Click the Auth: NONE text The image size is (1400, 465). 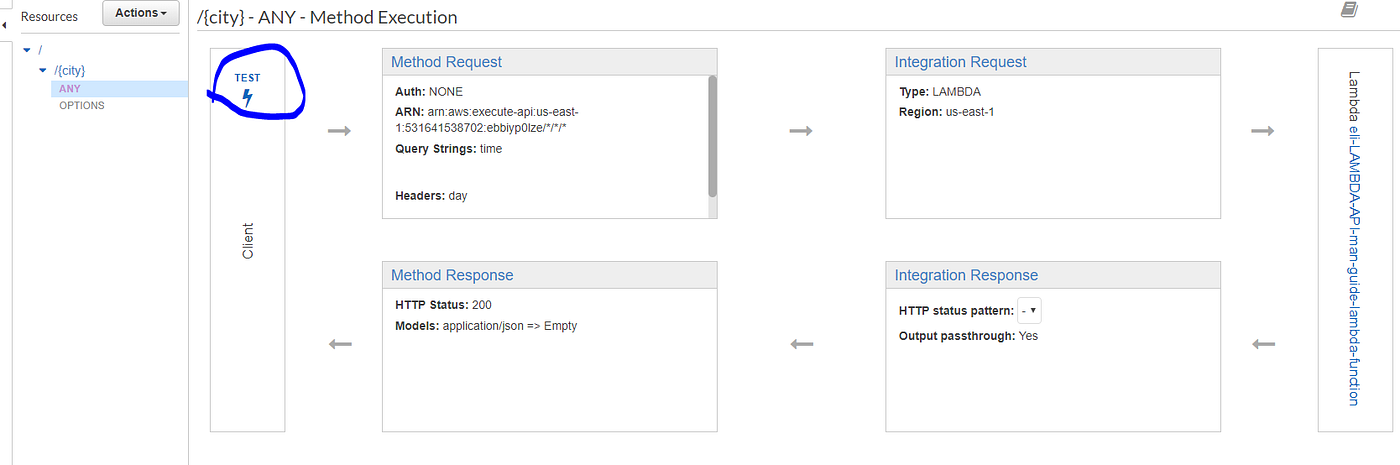pos(429,91)
